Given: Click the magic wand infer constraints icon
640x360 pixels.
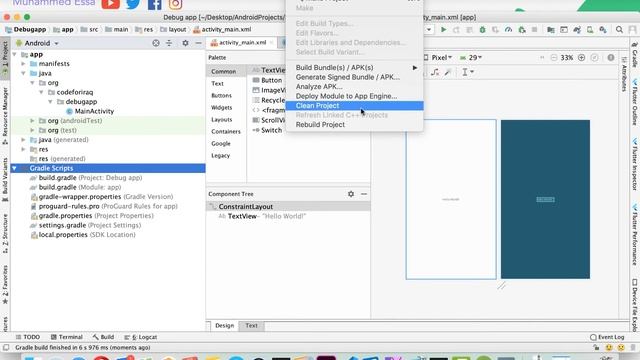Looking at the screenshot, I should click(x=448, y=72).
